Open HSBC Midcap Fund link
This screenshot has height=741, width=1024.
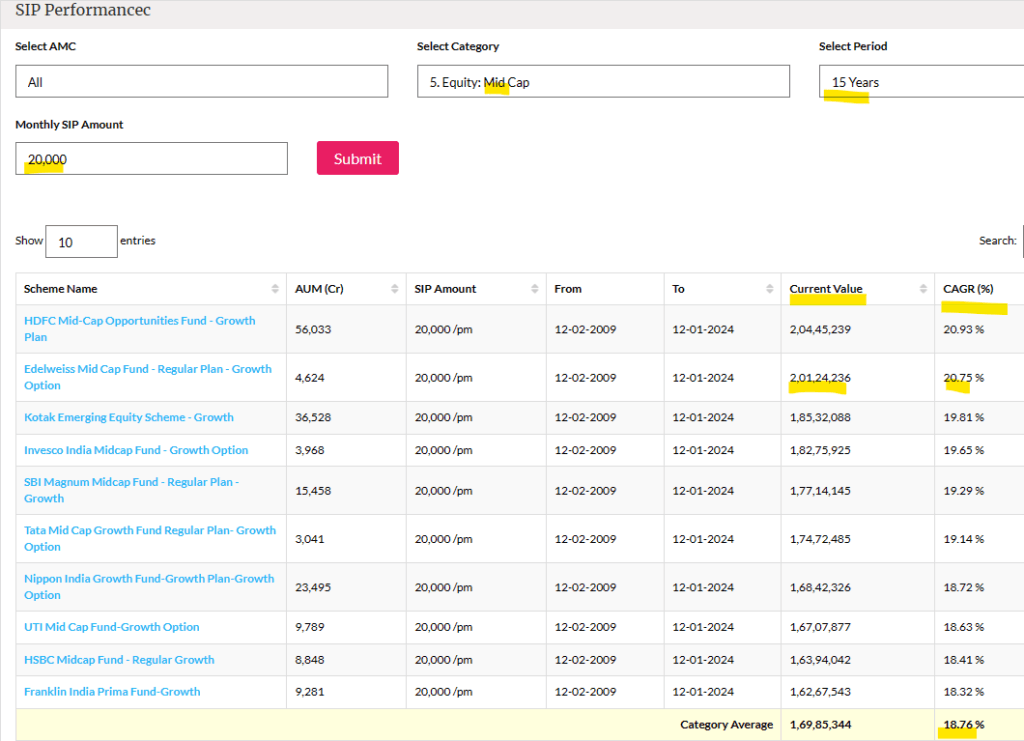click(x=119, y=660)
